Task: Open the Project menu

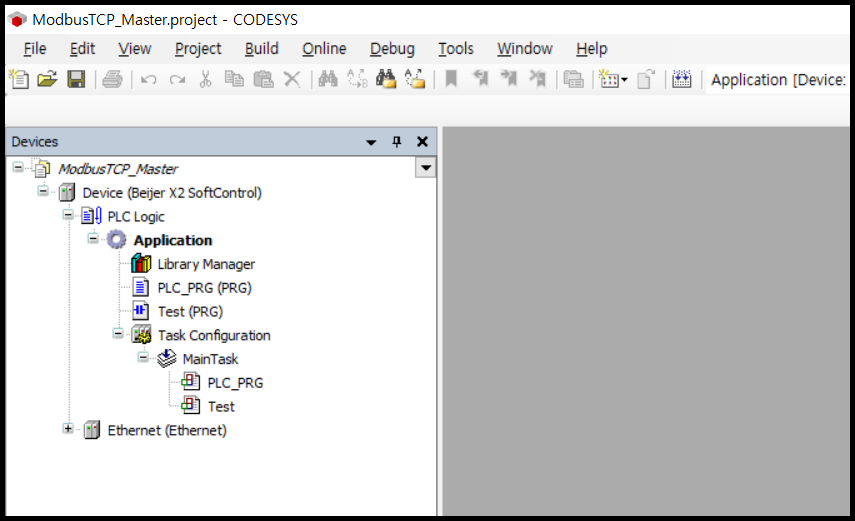Action: tap(198, 49)
